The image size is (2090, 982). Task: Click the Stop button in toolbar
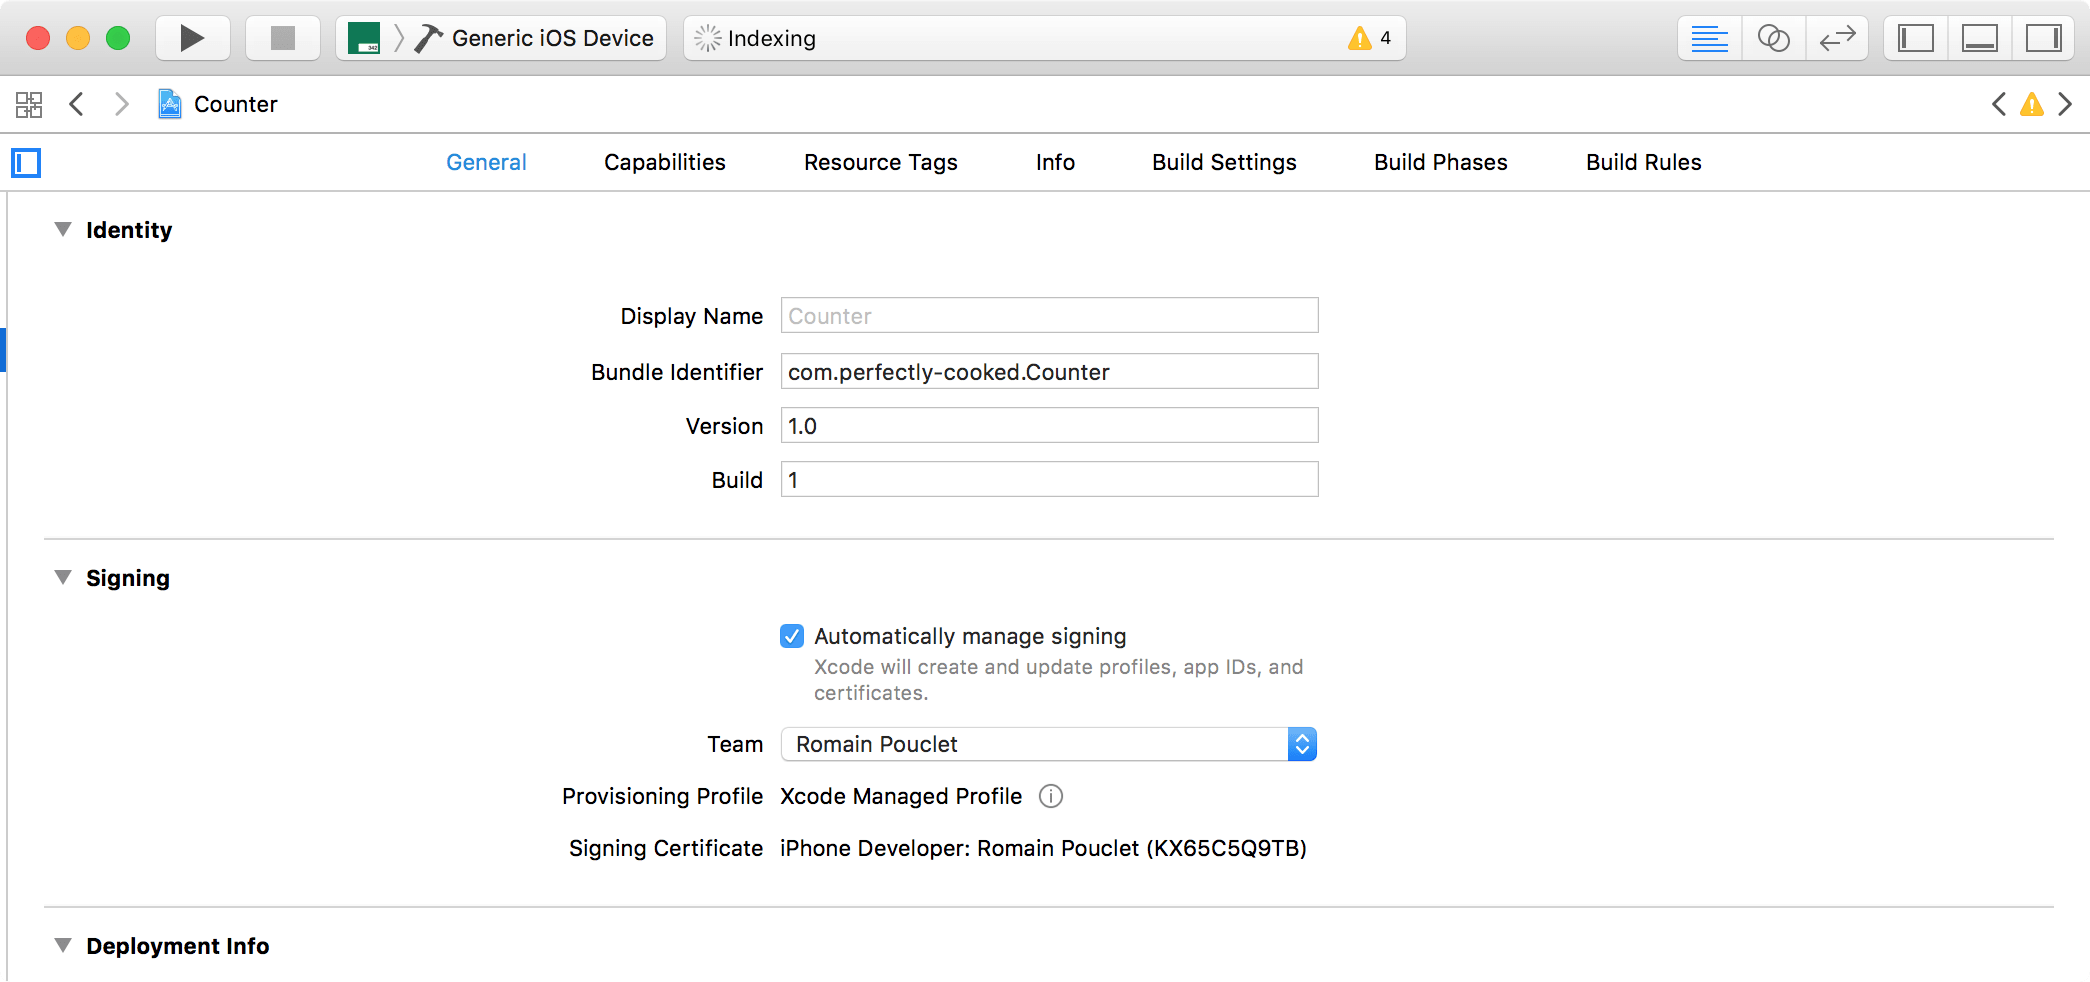point(283,39)
